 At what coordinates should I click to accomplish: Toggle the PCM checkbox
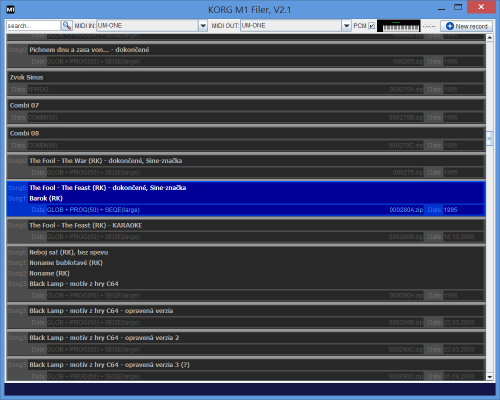point(372,26)
